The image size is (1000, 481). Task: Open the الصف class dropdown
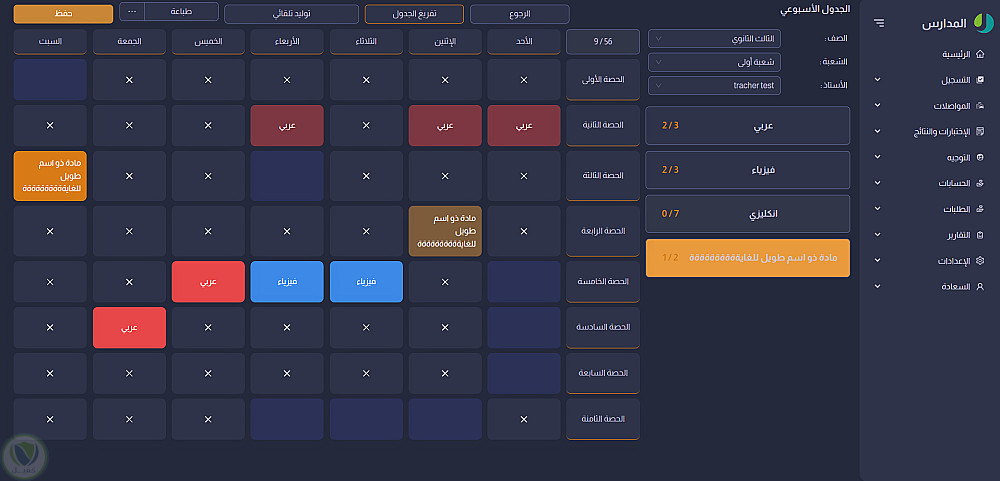714,38
